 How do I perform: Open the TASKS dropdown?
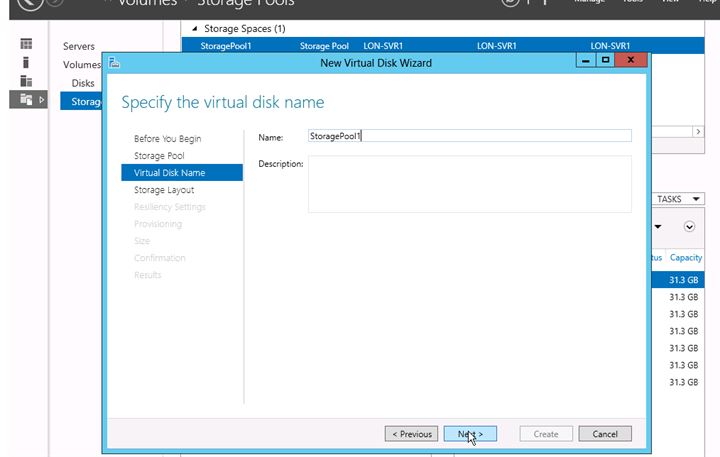click(x=680, y=199)
